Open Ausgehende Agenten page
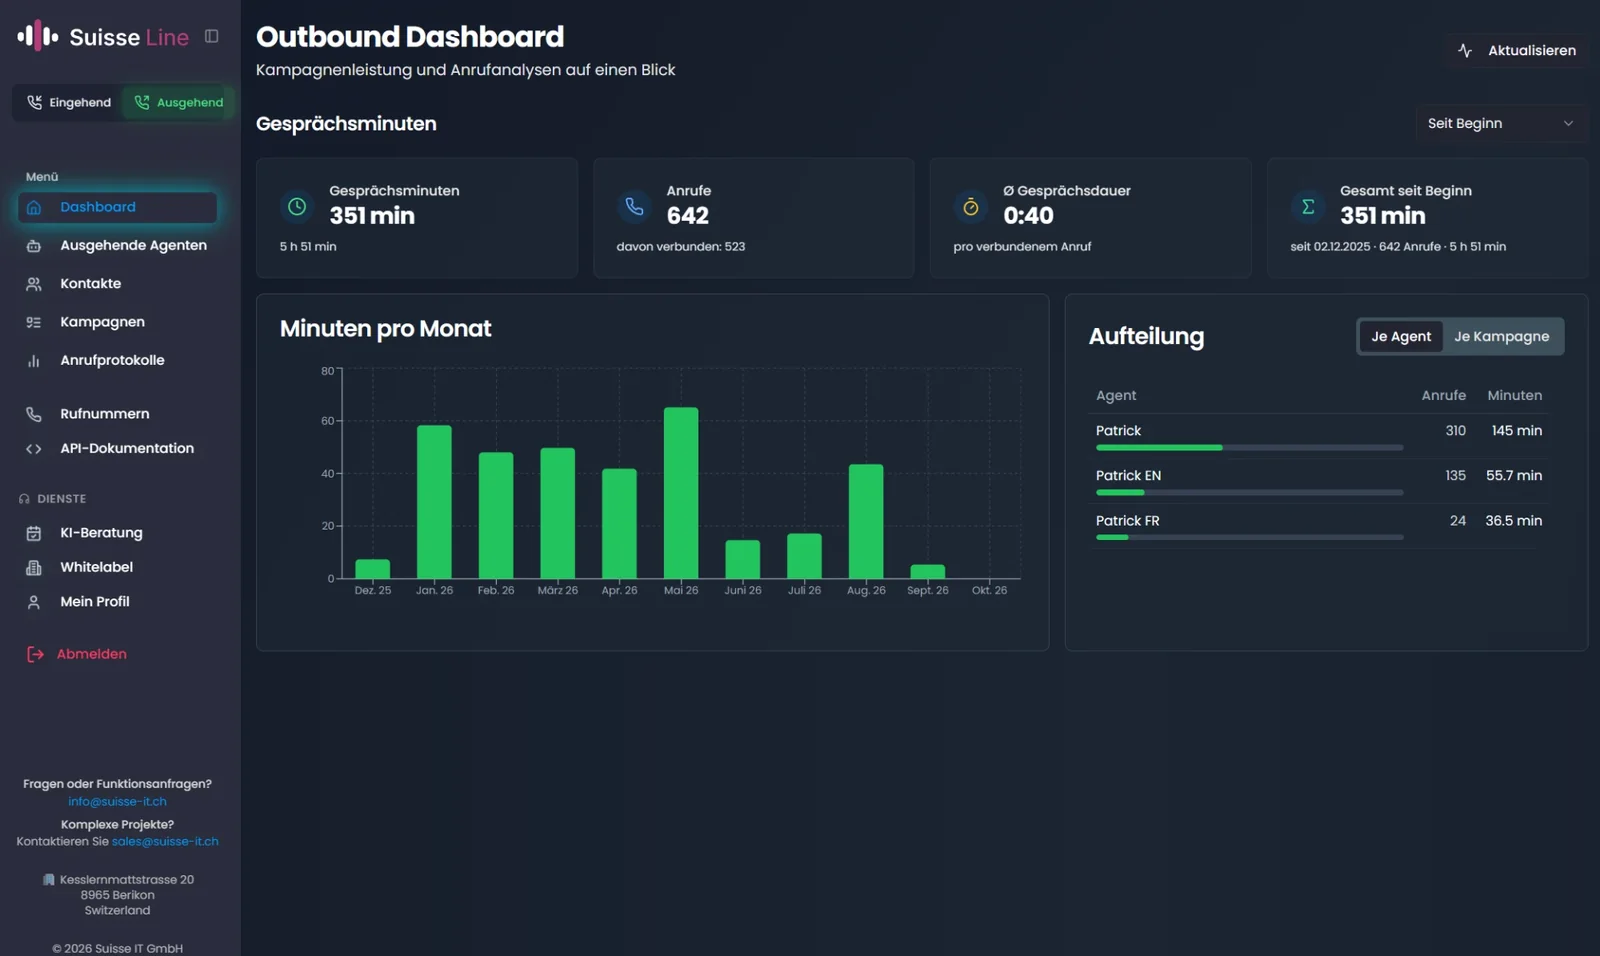 tap(117, 245)
